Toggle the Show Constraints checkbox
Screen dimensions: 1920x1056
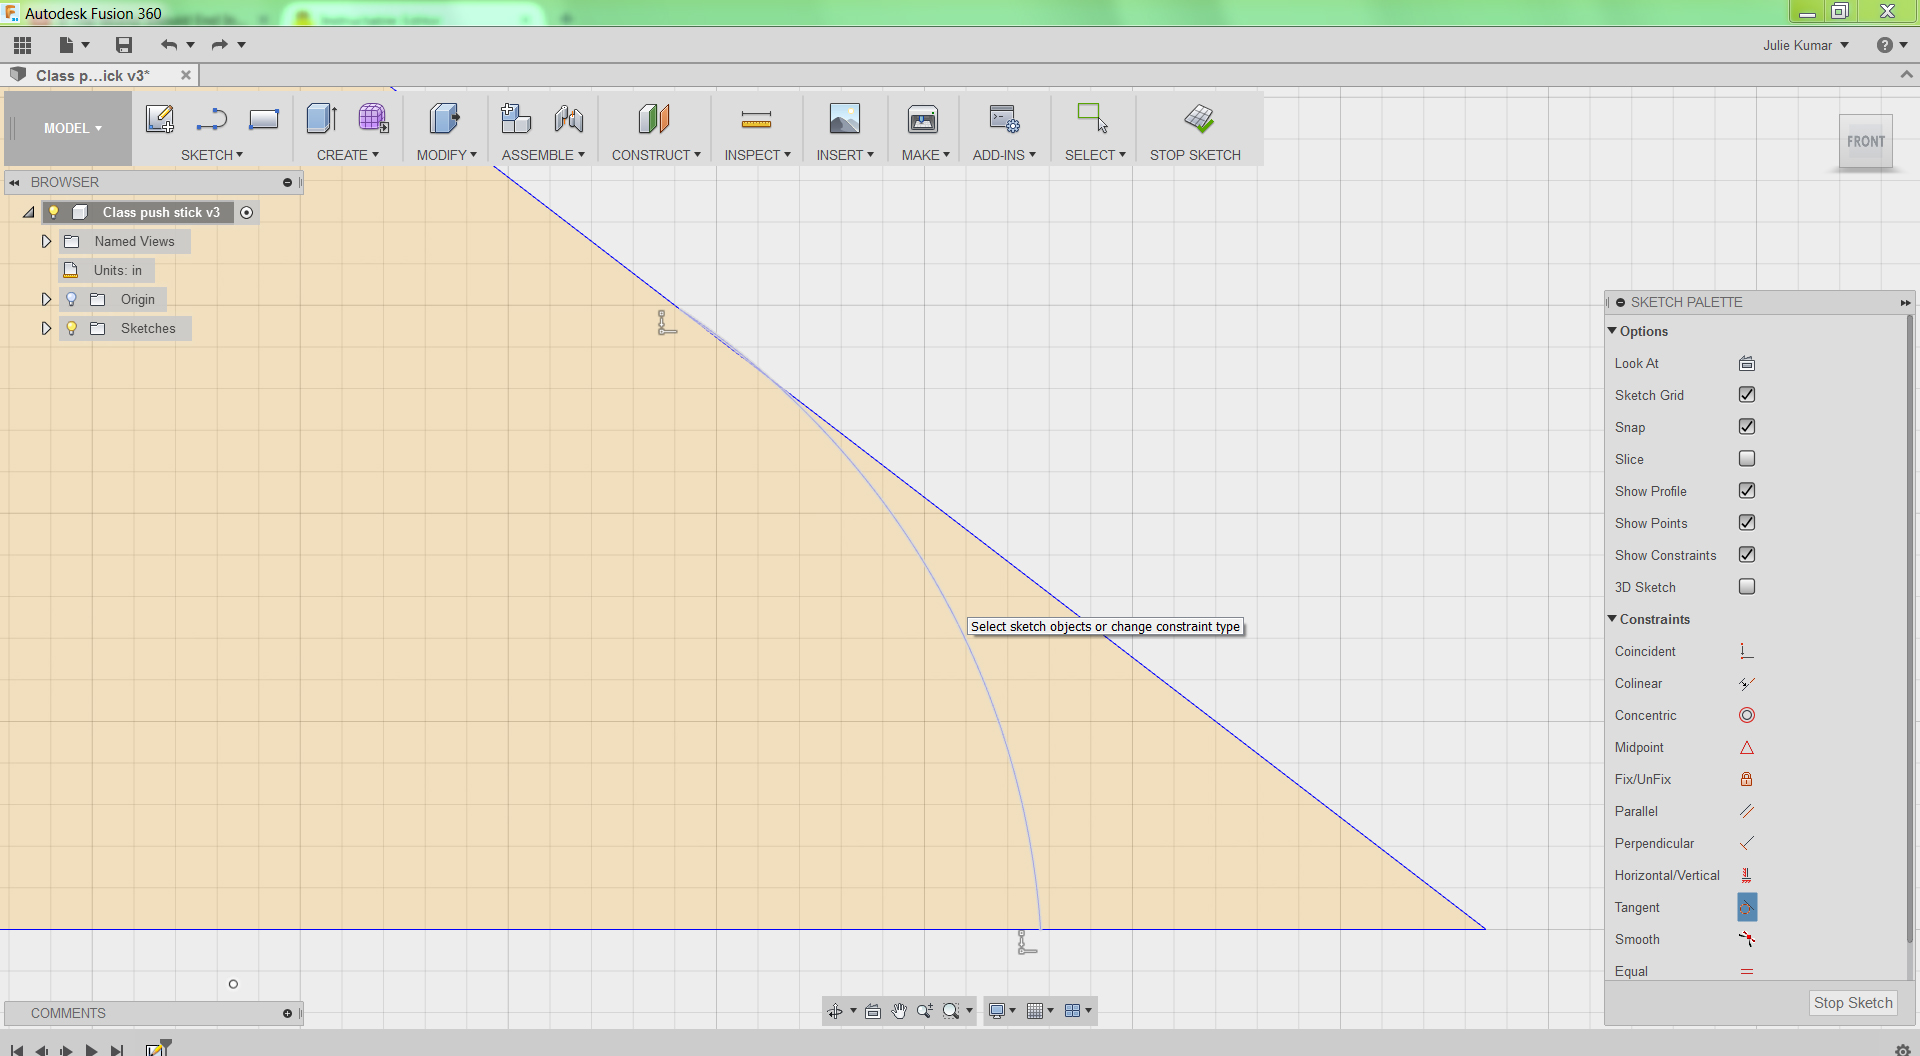1747,555
